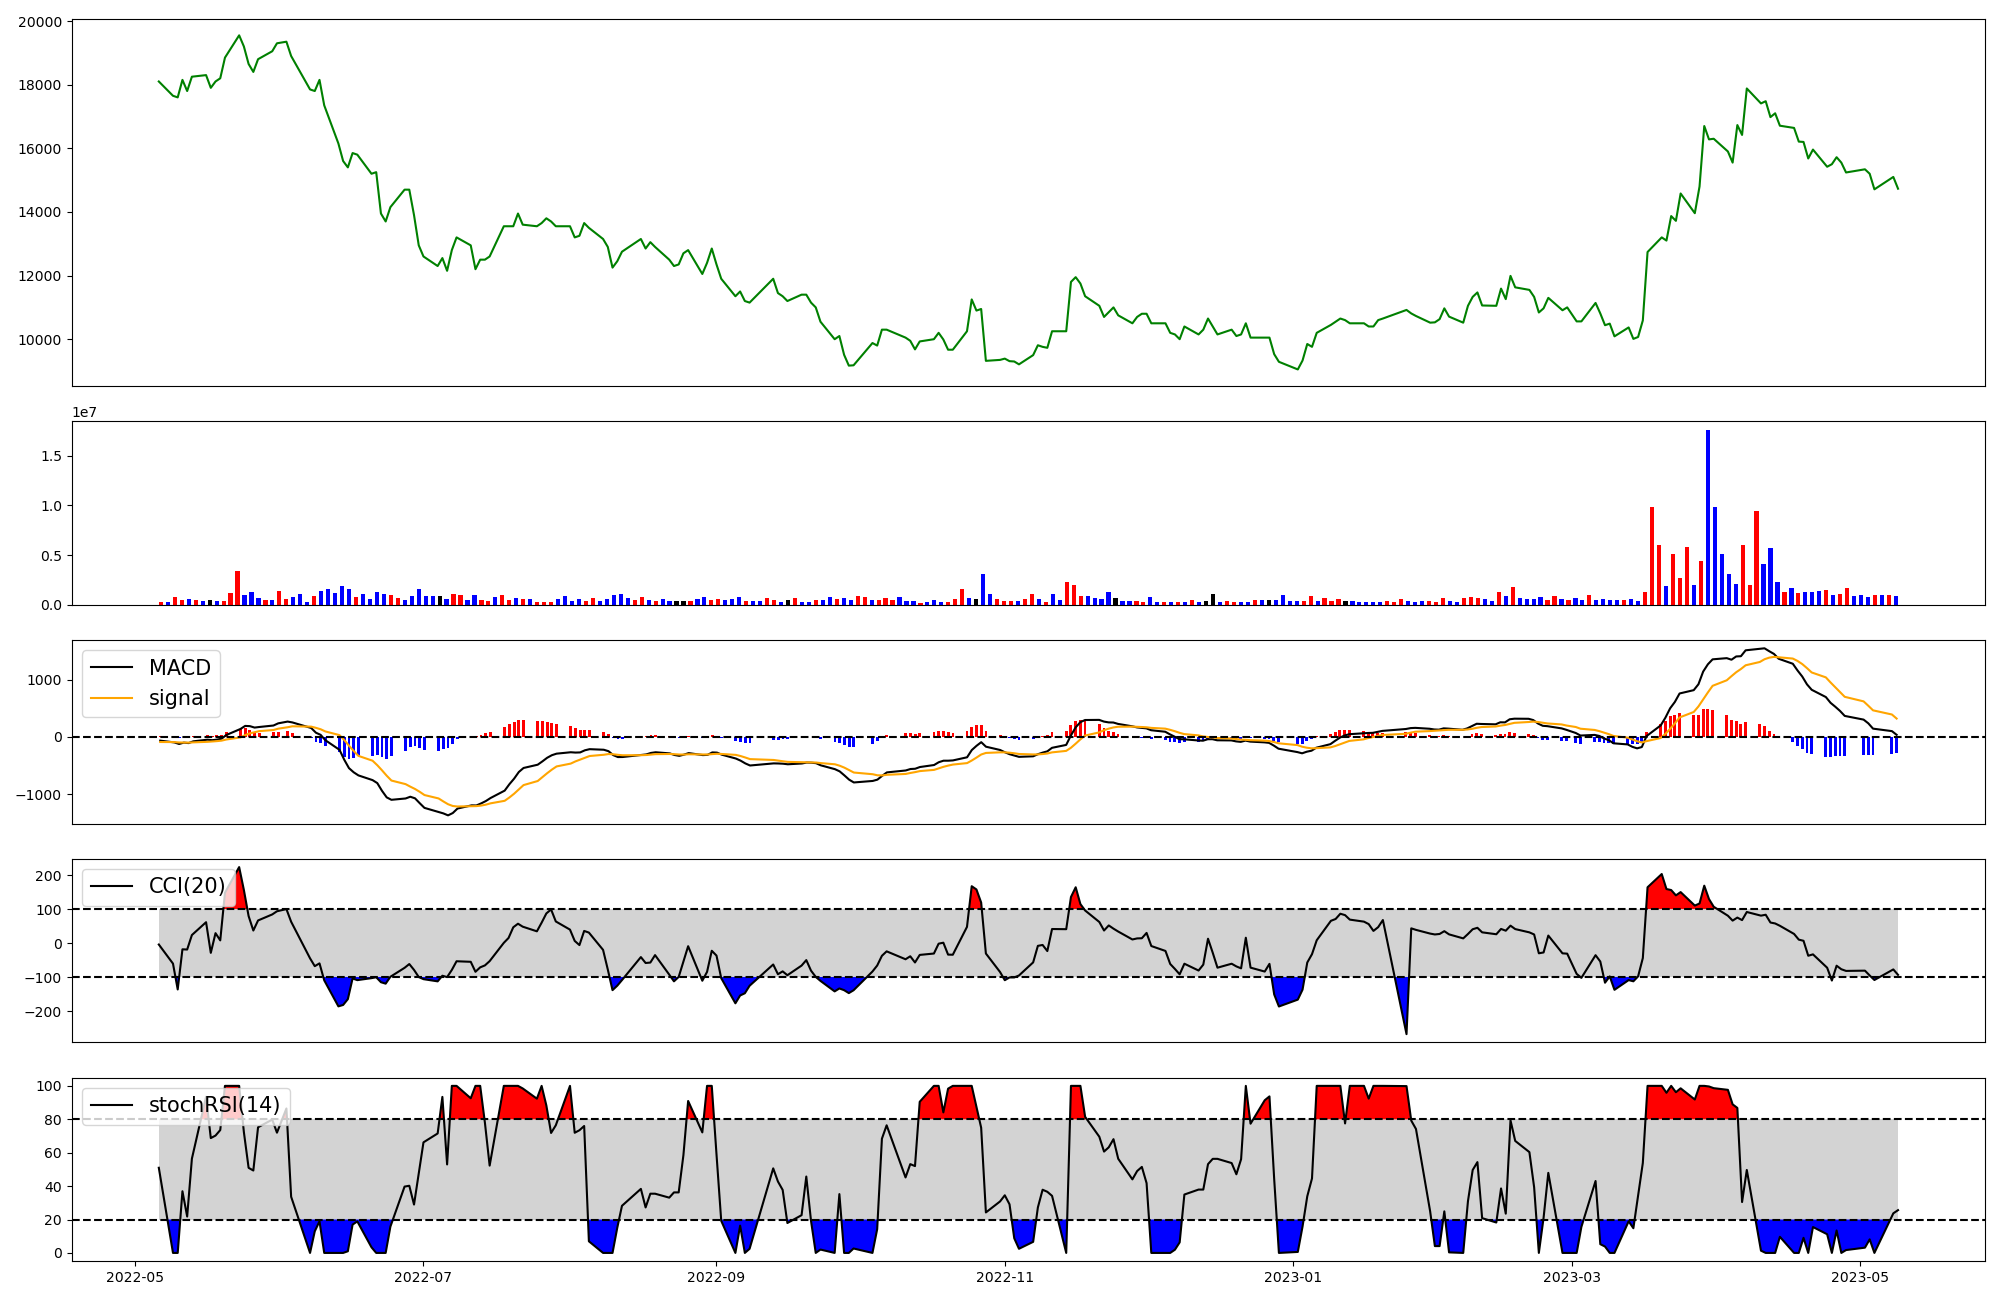Click the 20000 price axis tick label

pos(39,22)
